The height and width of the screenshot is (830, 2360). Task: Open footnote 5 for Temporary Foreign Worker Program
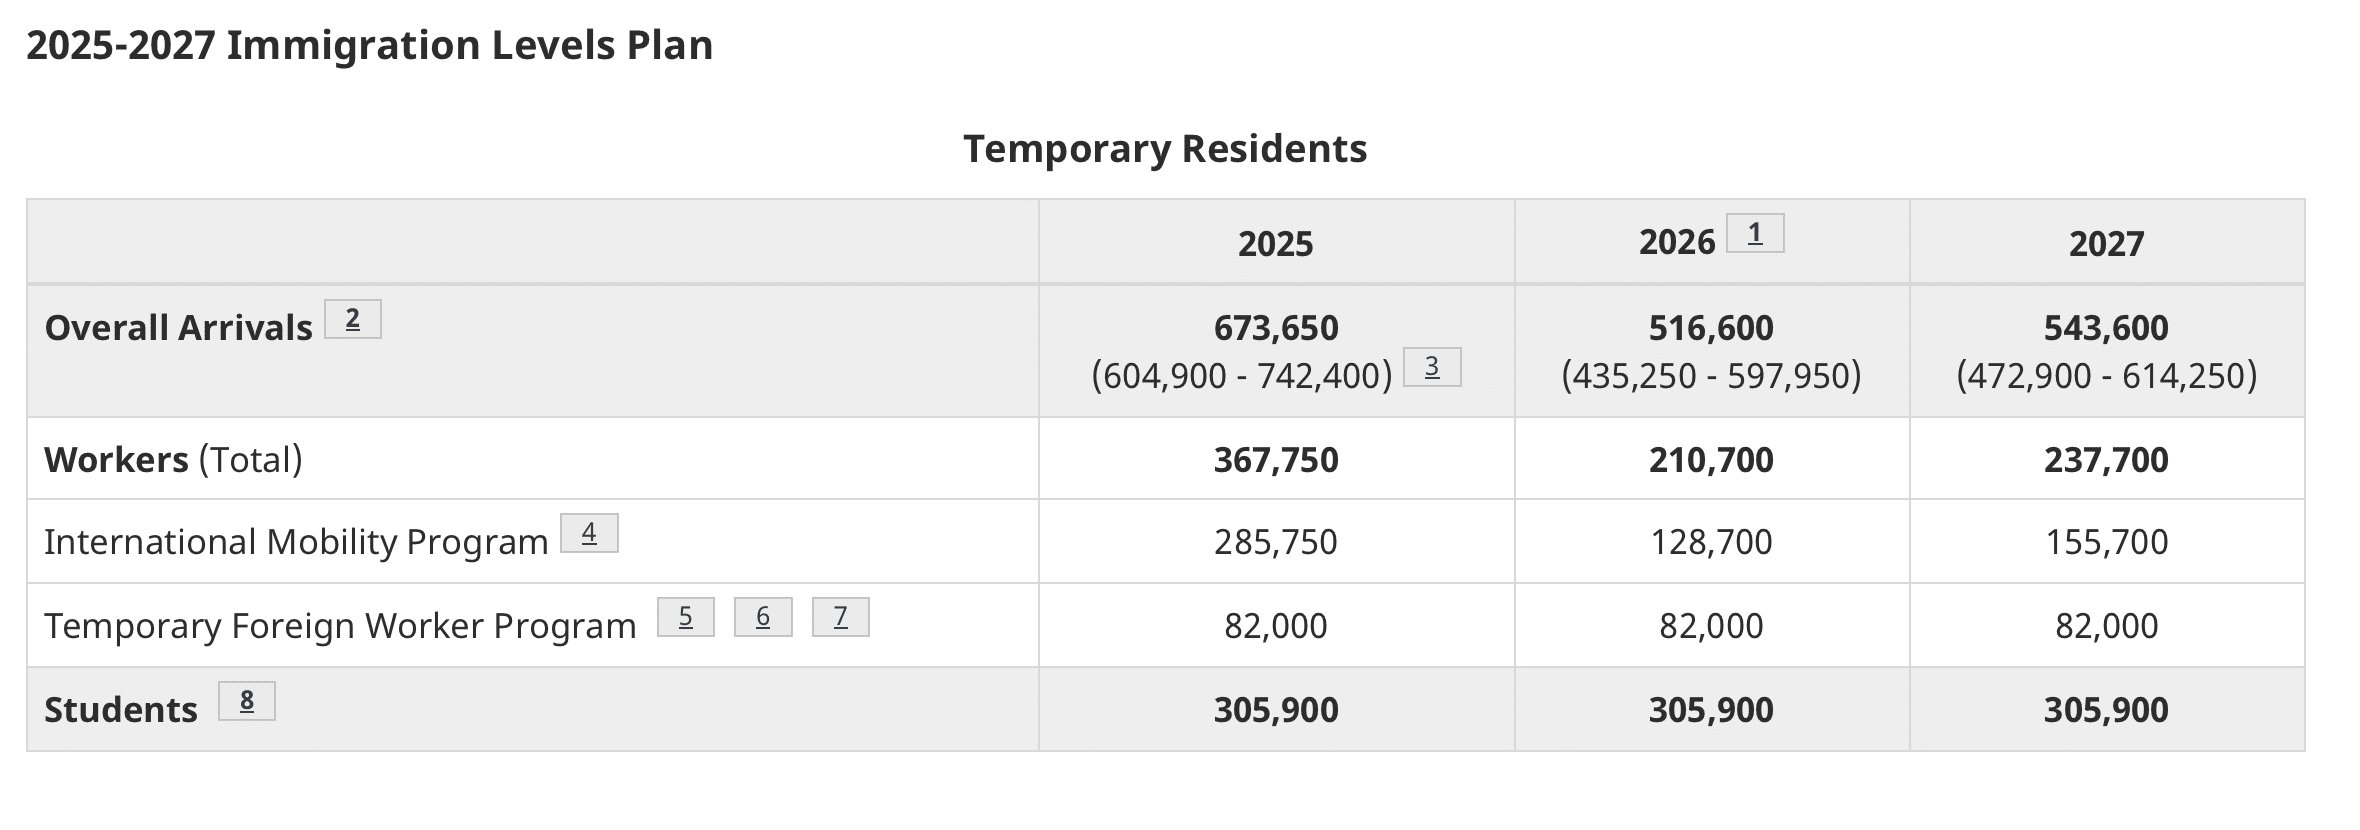point(686,617)
